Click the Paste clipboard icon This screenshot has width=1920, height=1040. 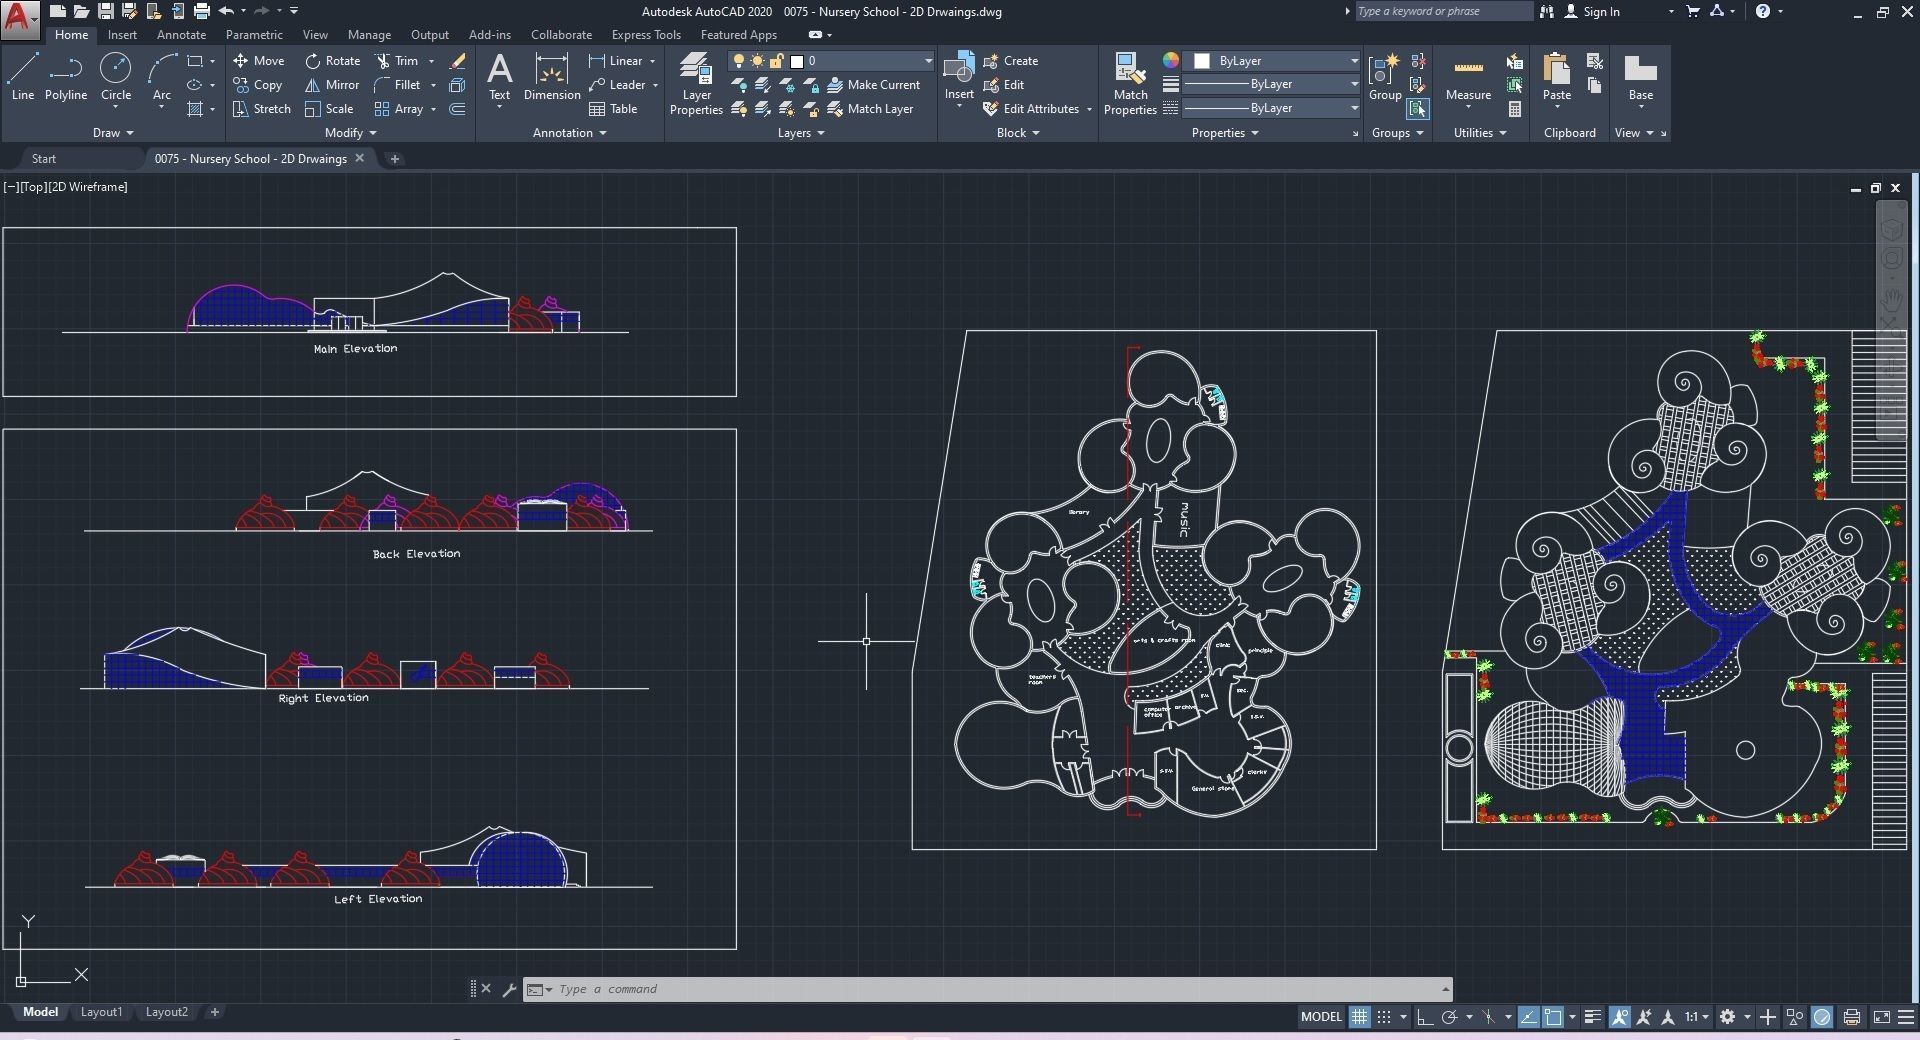pyautogui.click(x=1557, y=77)
